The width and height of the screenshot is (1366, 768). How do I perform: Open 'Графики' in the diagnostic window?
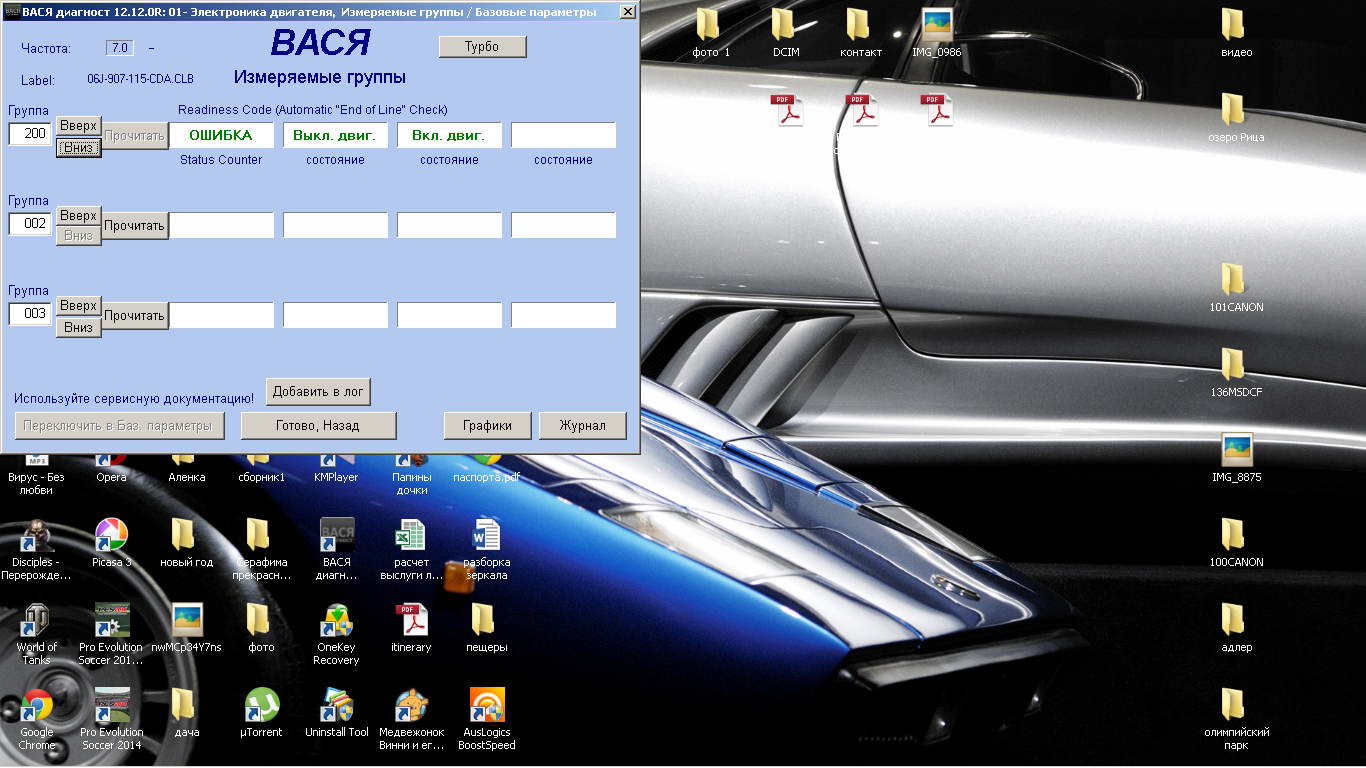(x=487, y=425)
